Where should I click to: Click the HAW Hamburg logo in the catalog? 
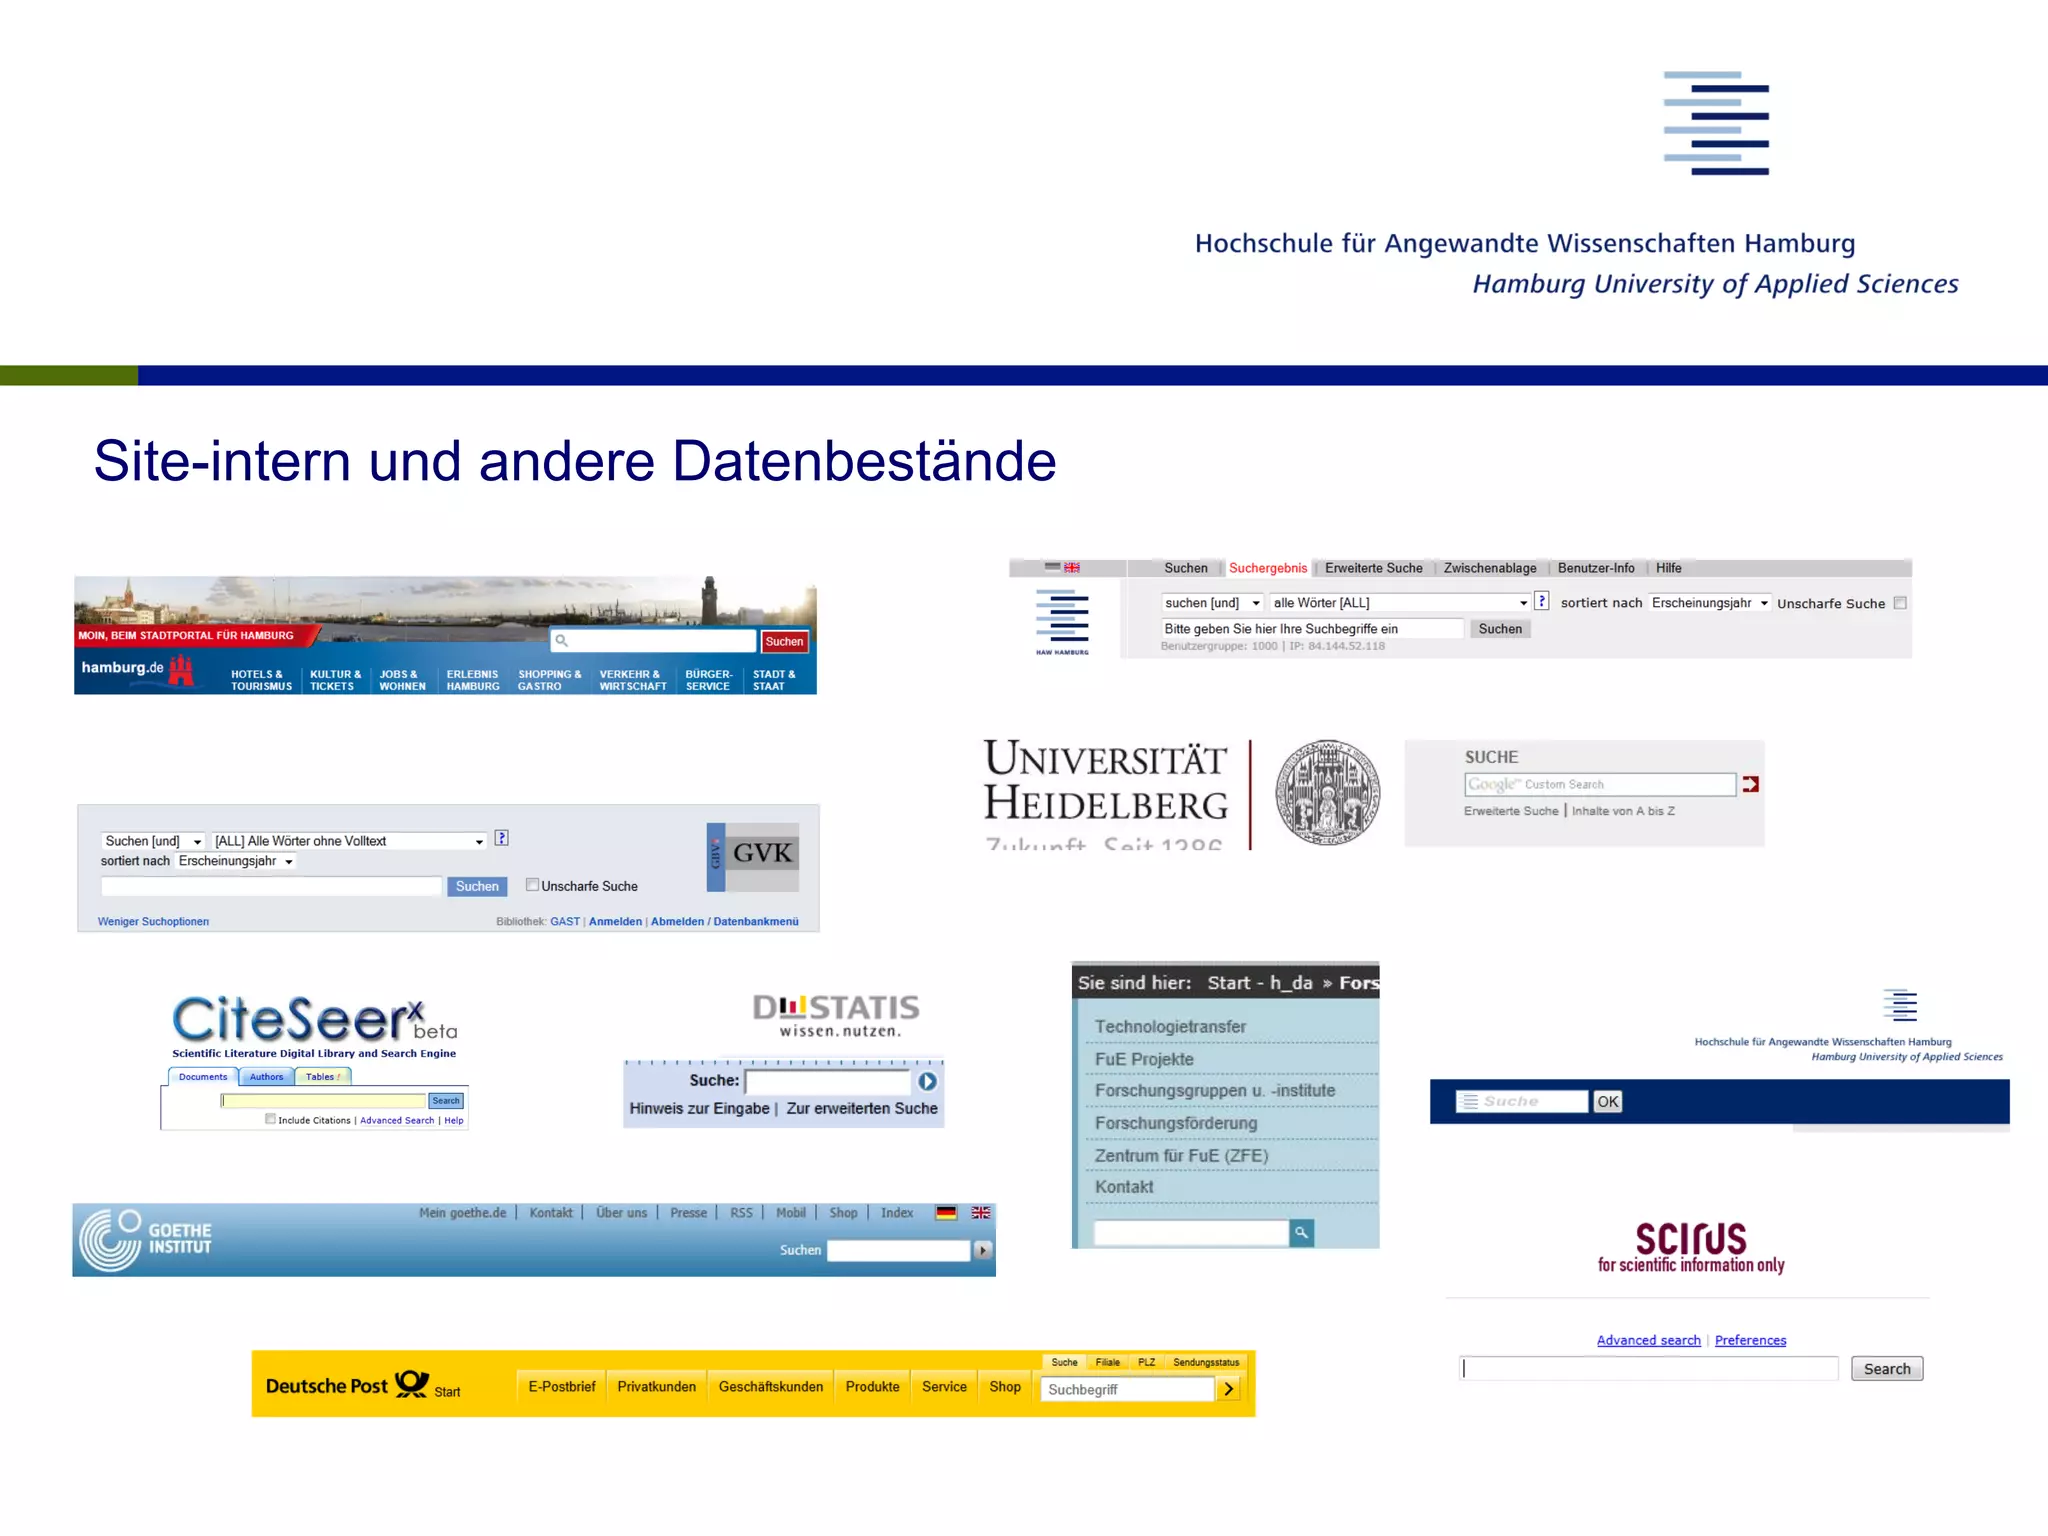point(1062,621)
